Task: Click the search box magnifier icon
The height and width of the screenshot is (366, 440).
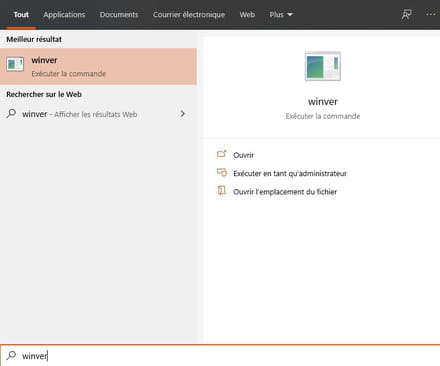Action: (x=11, y=355)
